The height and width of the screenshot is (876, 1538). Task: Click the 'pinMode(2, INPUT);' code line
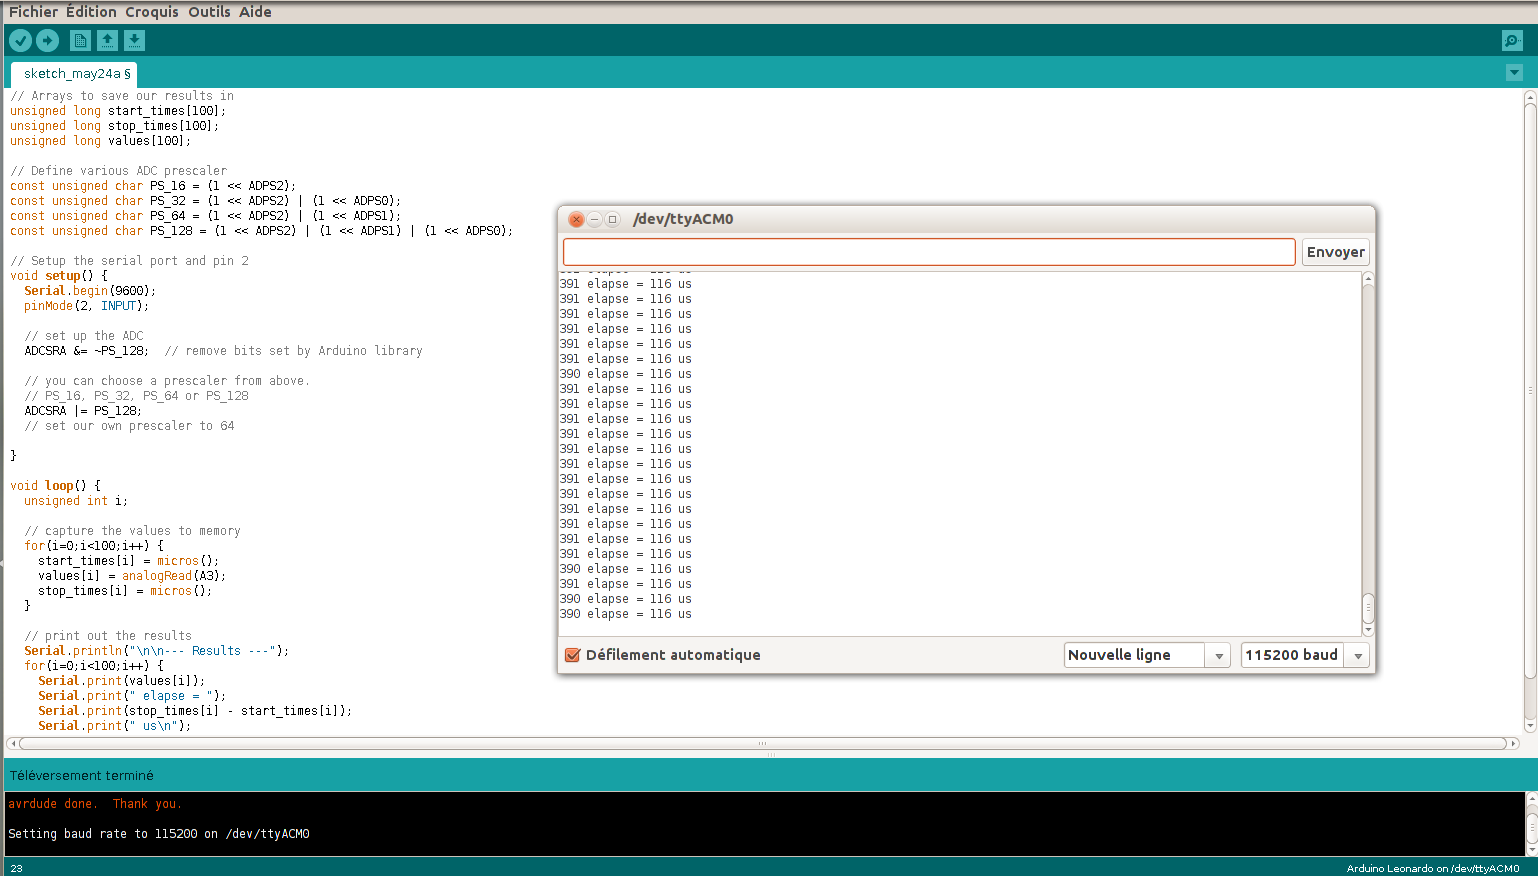[86, 306]
